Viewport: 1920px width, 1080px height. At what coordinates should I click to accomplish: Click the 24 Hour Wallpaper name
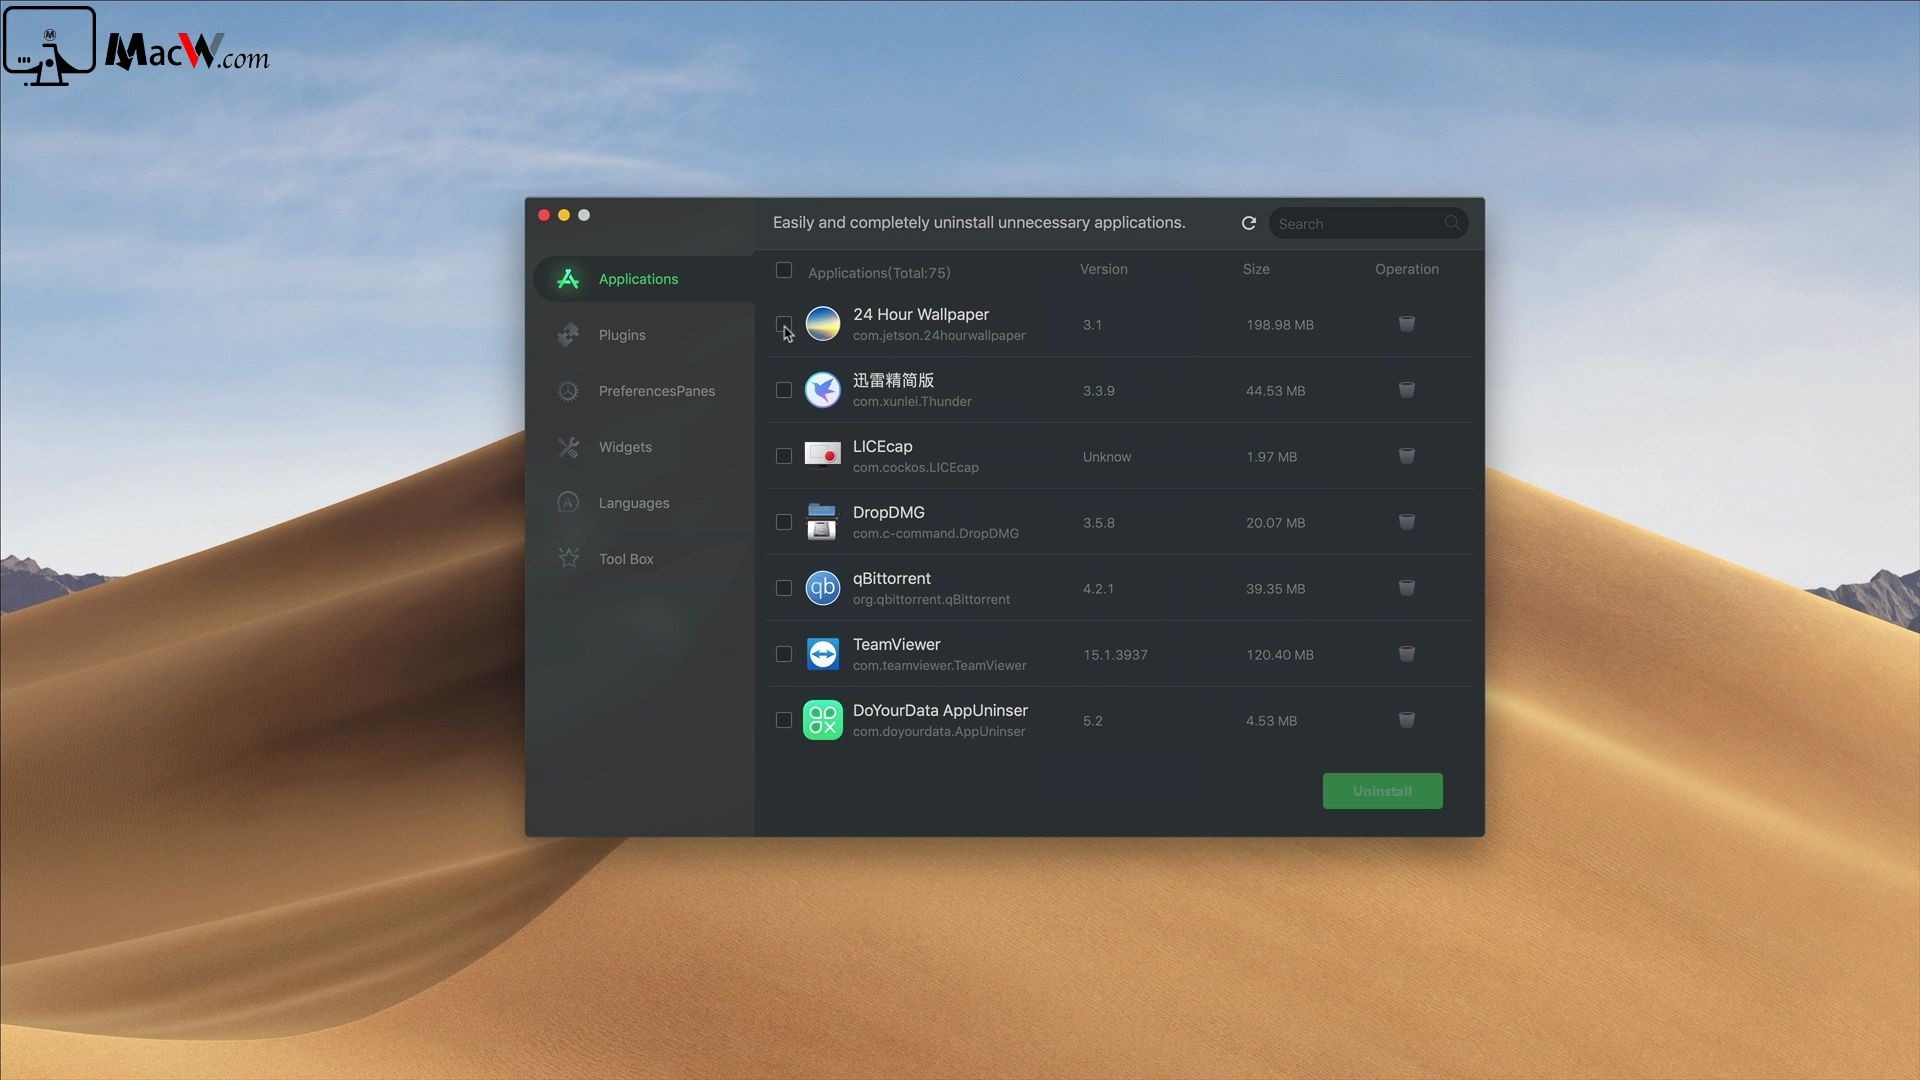921,314
